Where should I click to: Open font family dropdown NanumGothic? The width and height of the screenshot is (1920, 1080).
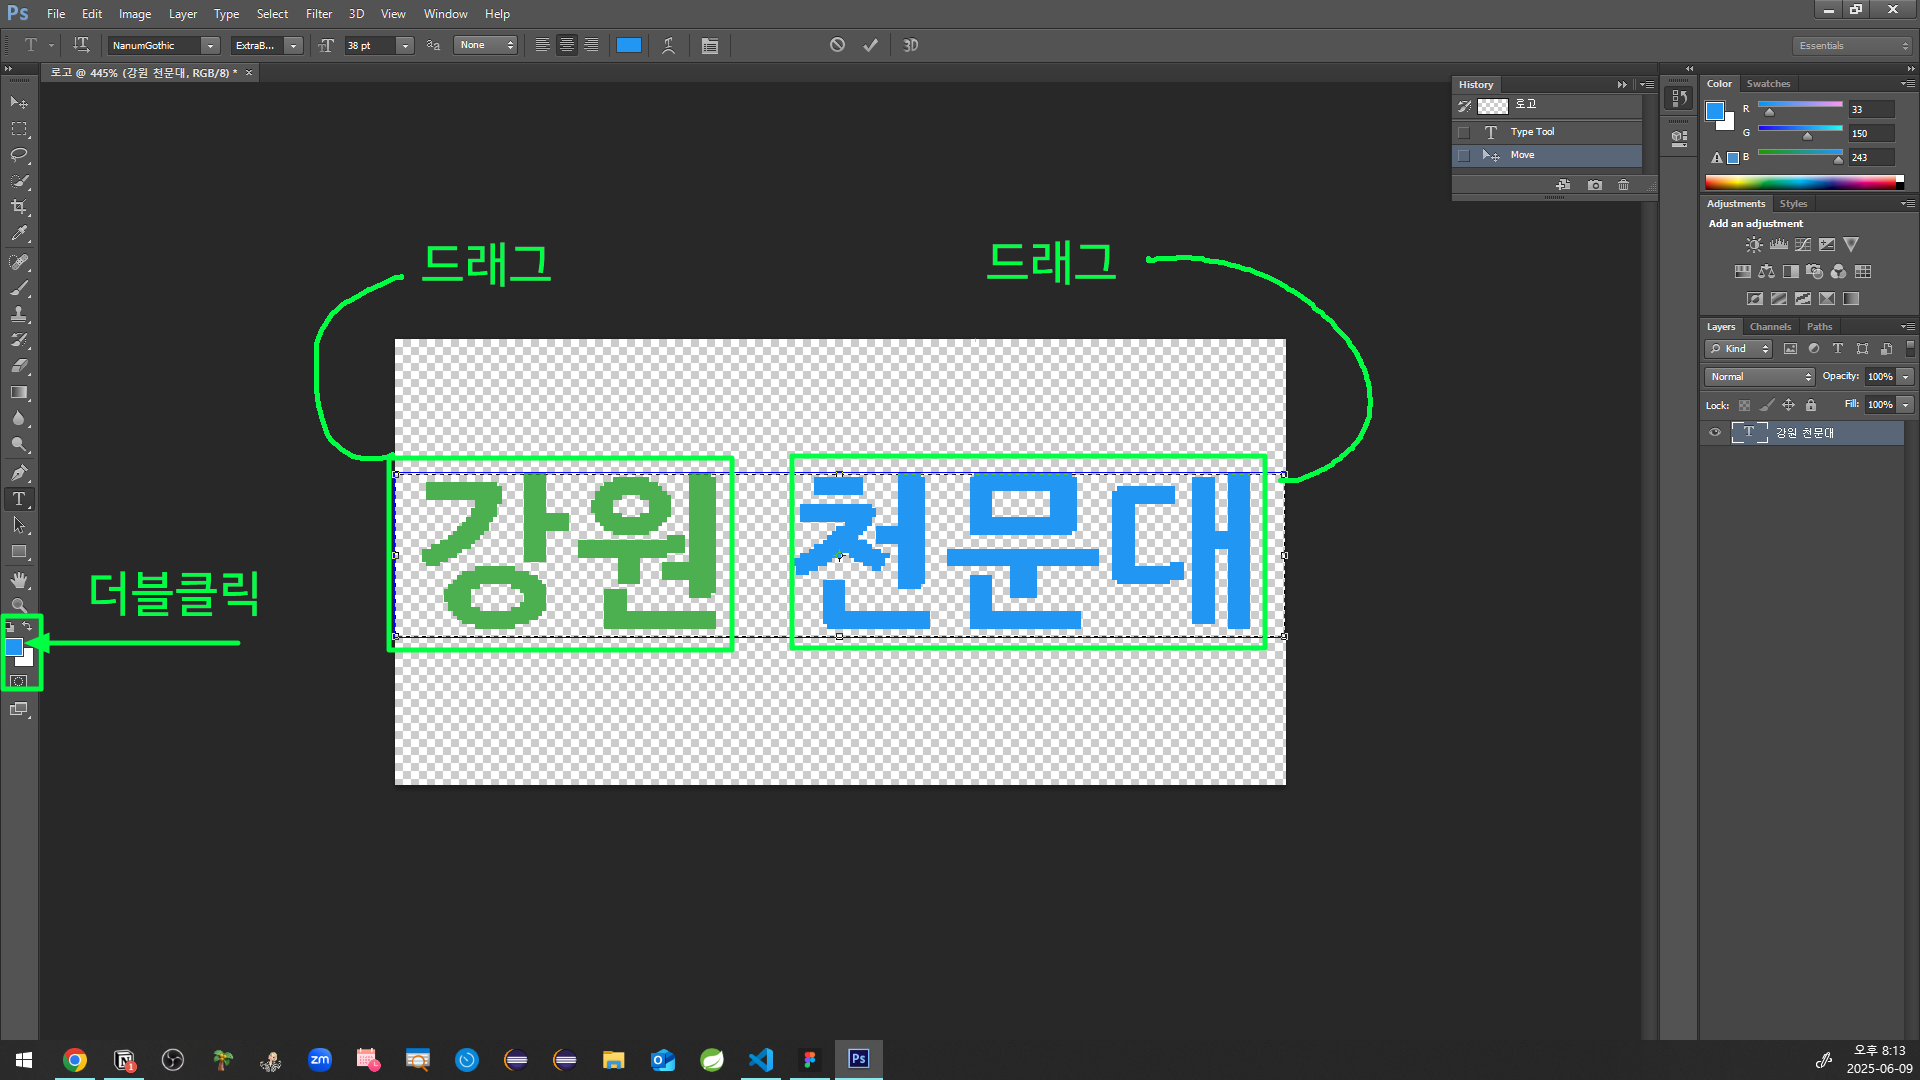pos(210,45)
